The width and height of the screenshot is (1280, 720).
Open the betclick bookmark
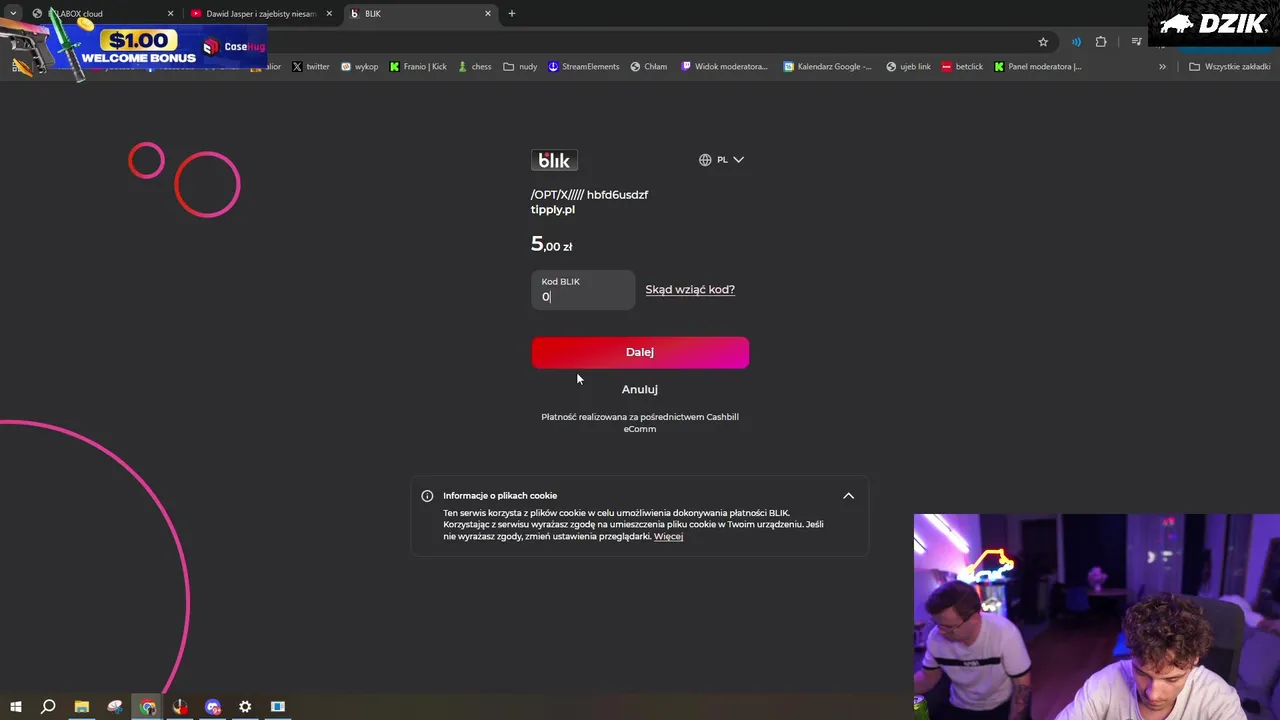coord(963,67)
